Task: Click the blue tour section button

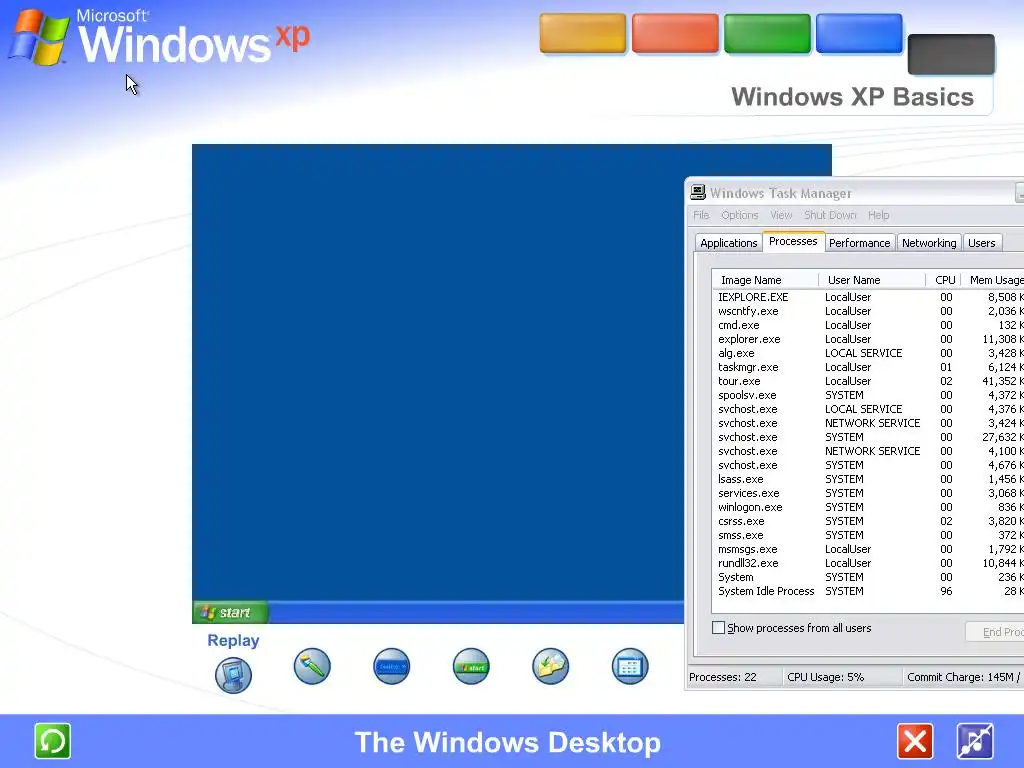Action: pos(859,33)
